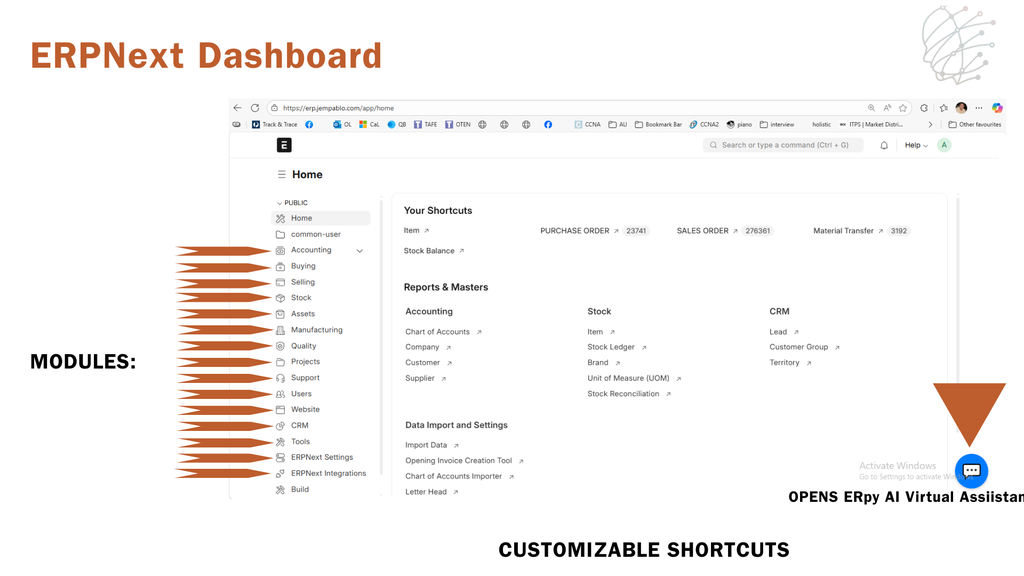Open the user avatar A menu

(944, 145)
